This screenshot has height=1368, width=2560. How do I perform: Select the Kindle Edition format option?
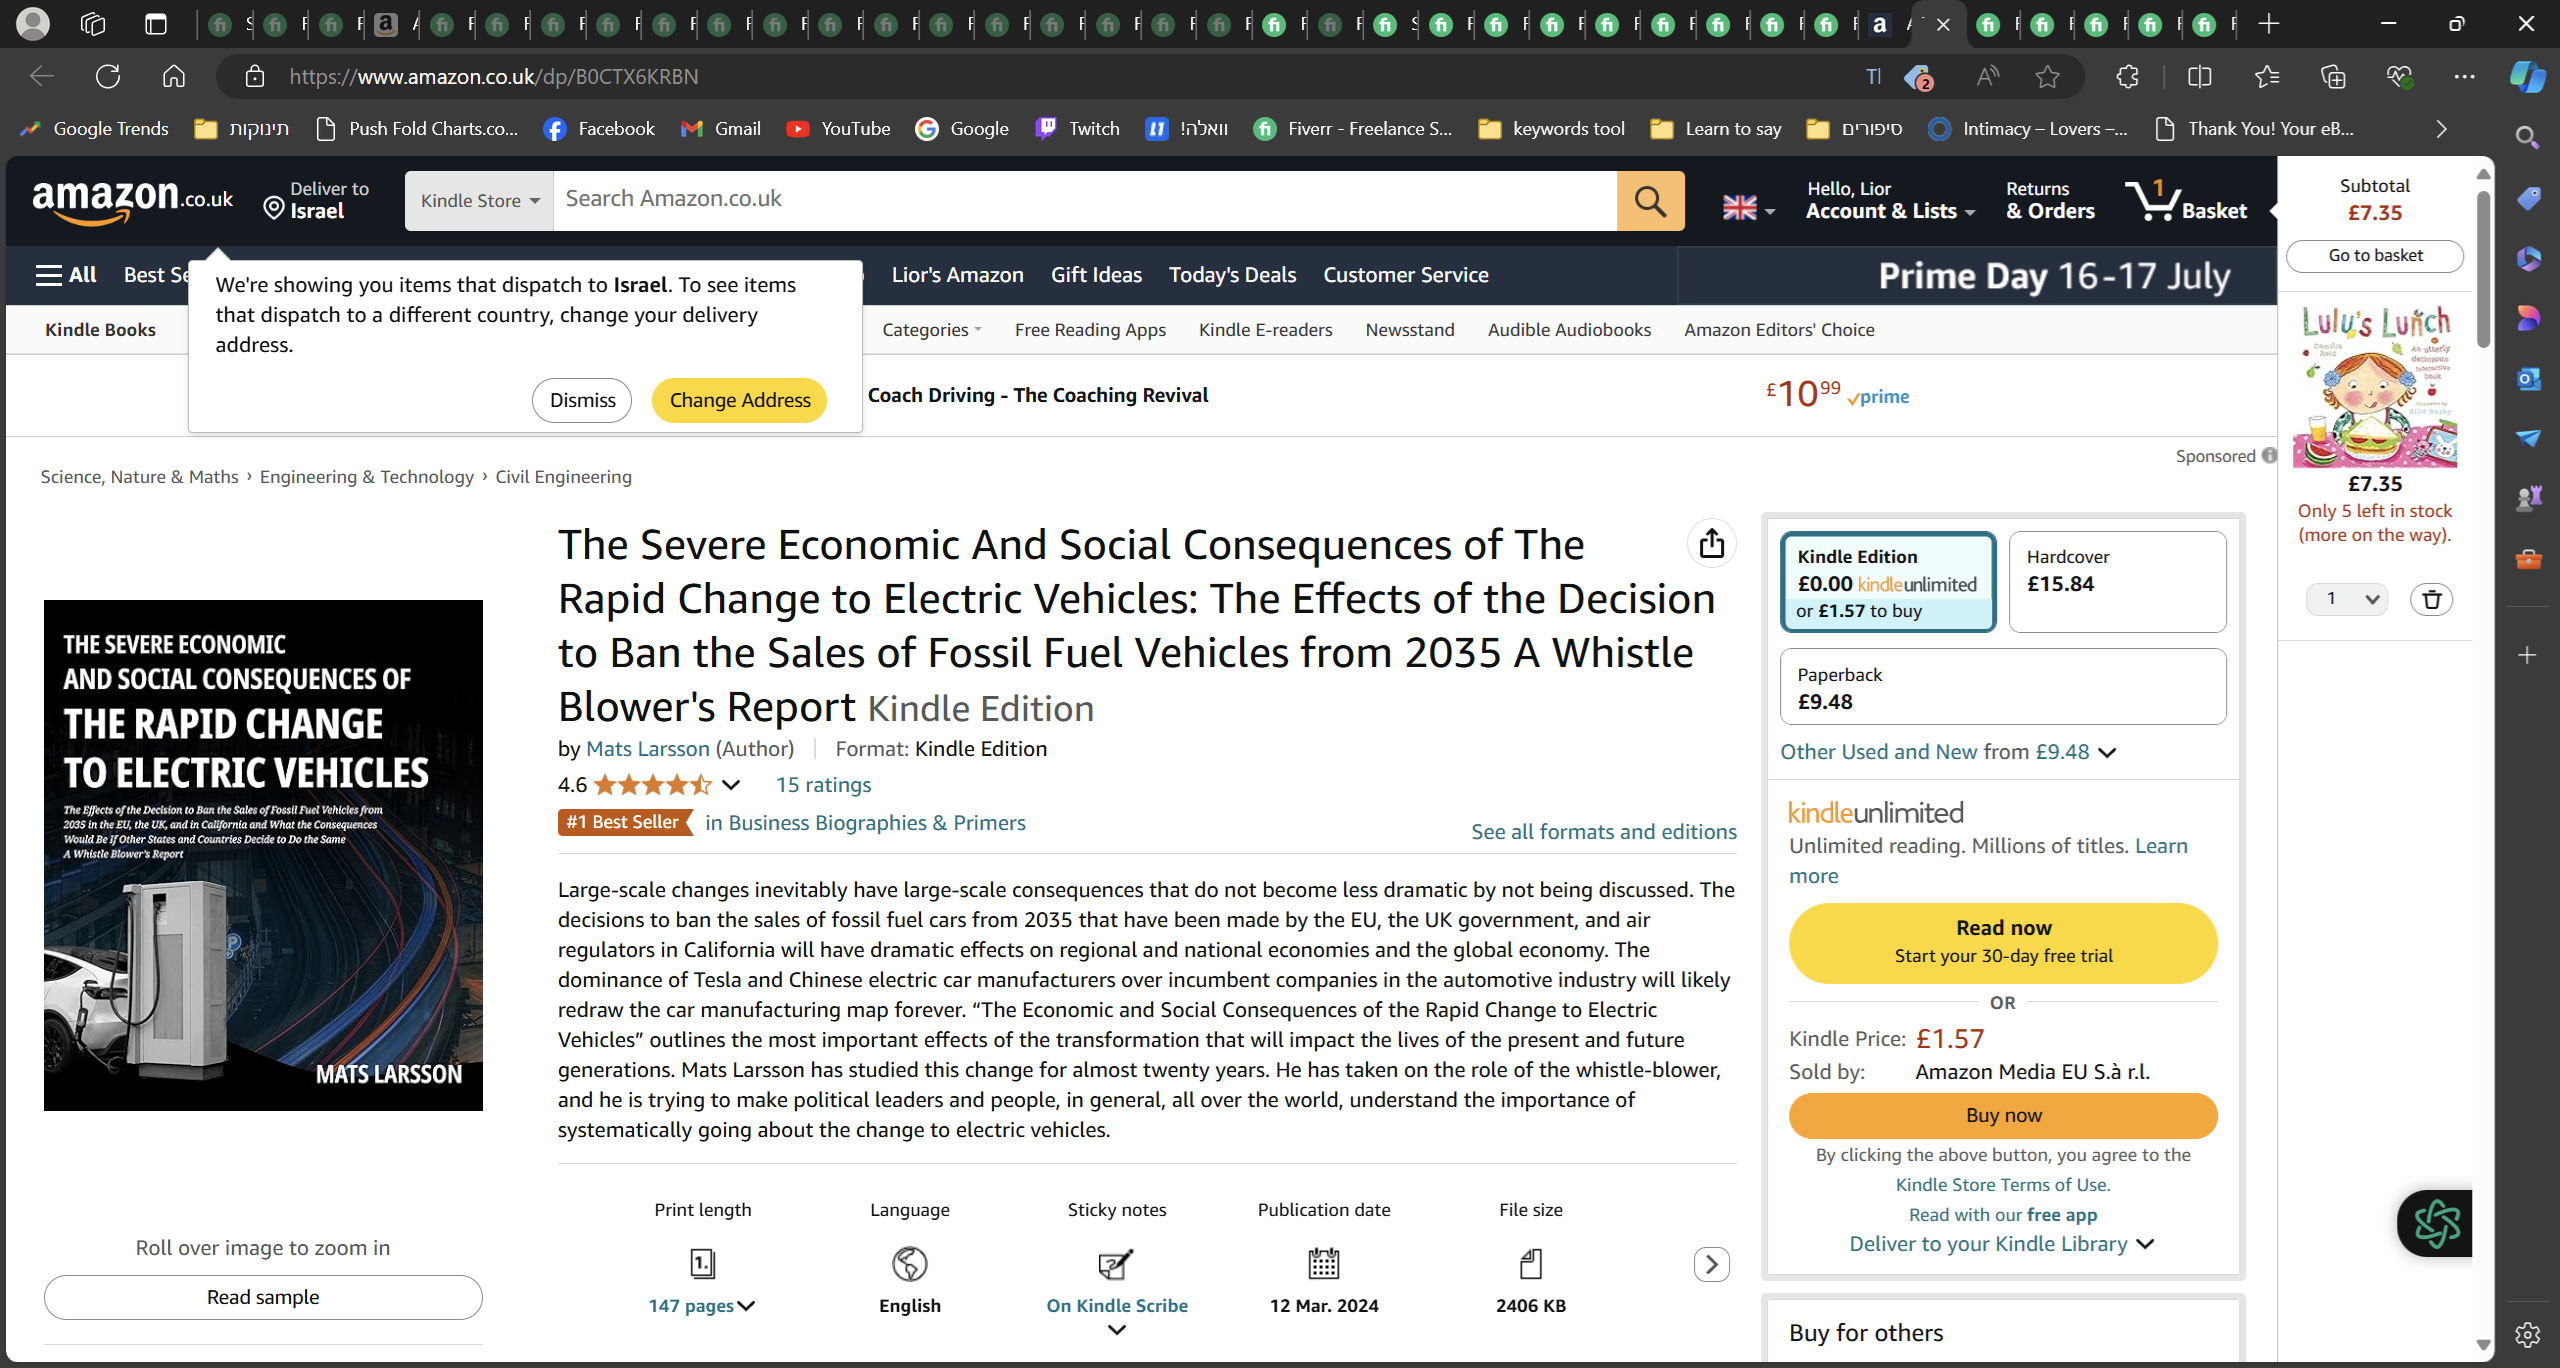point(1887,582)
